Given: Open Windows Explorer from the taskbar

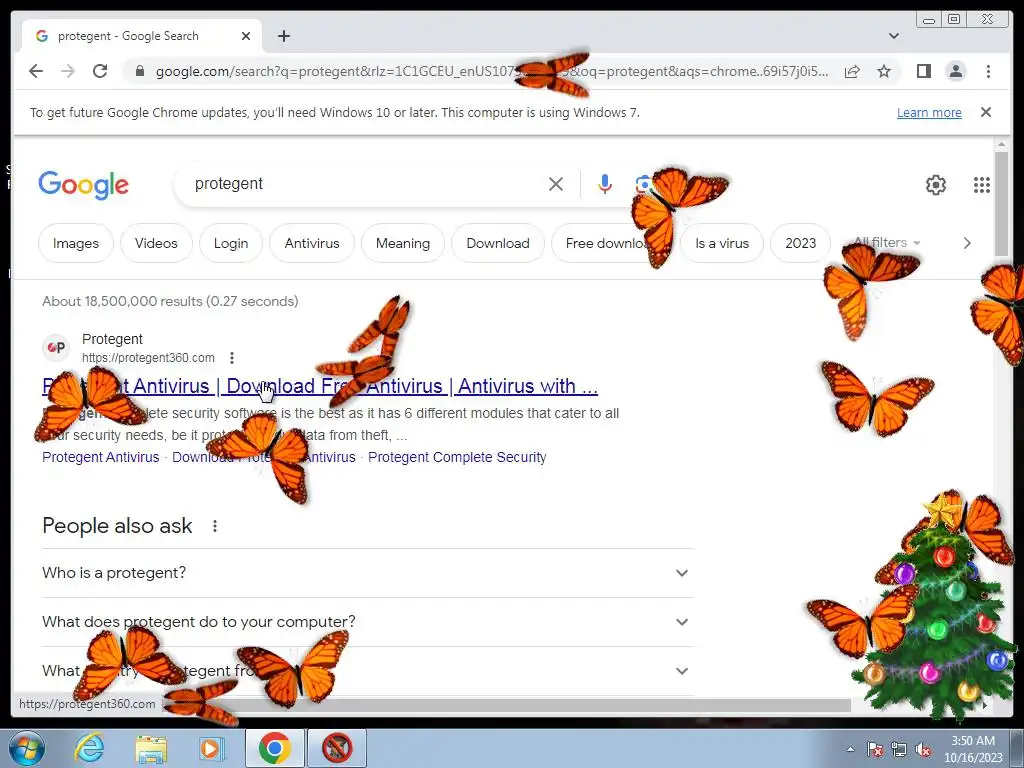Looking at the screenshot, I should point(151,748).
